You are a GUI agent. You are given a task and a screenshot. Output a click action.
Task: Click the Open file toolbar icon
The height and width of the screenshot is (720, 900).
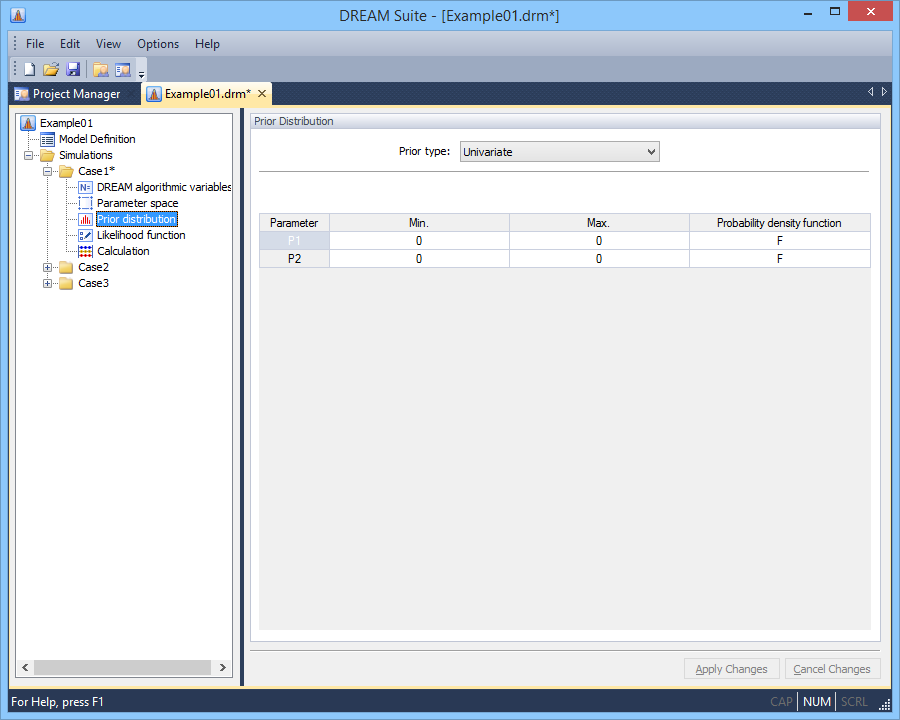click(x=51, y=69)
